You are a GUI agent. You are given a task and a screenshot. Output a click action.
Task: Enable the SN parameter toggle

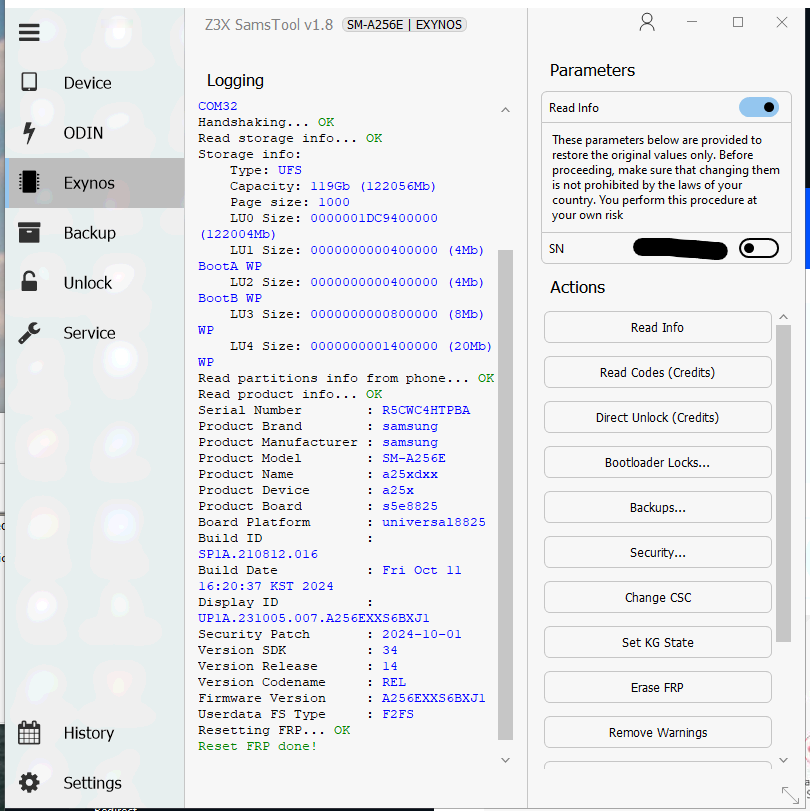(758, 248)
